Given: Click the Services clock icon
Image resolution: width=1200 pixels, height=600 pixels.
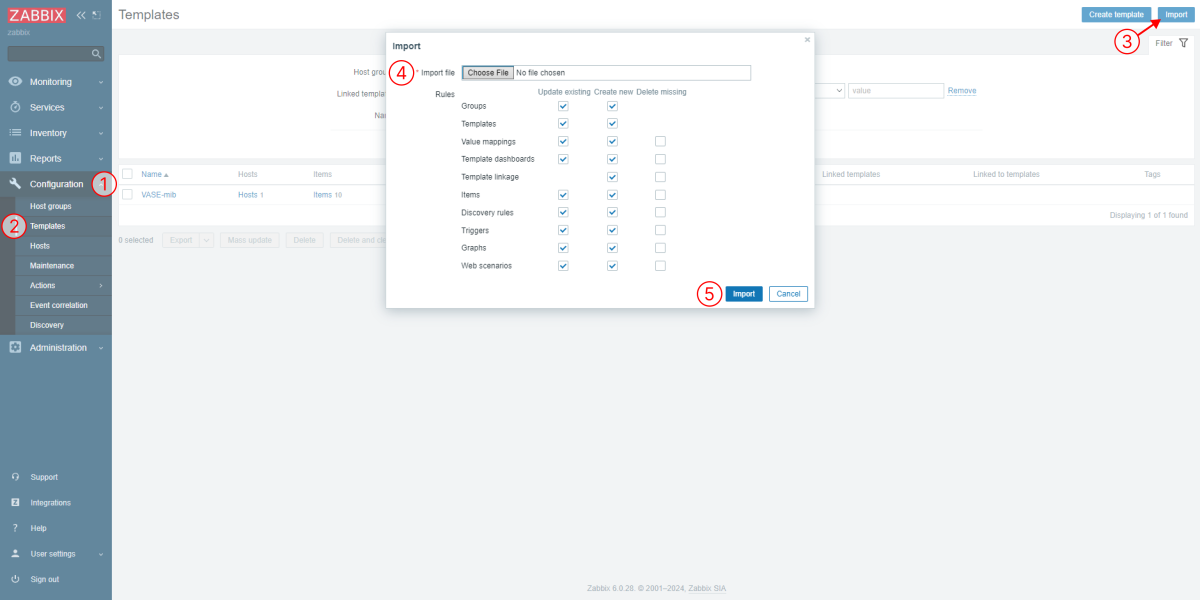Looking at the screenshot, I should pos(15,107).
